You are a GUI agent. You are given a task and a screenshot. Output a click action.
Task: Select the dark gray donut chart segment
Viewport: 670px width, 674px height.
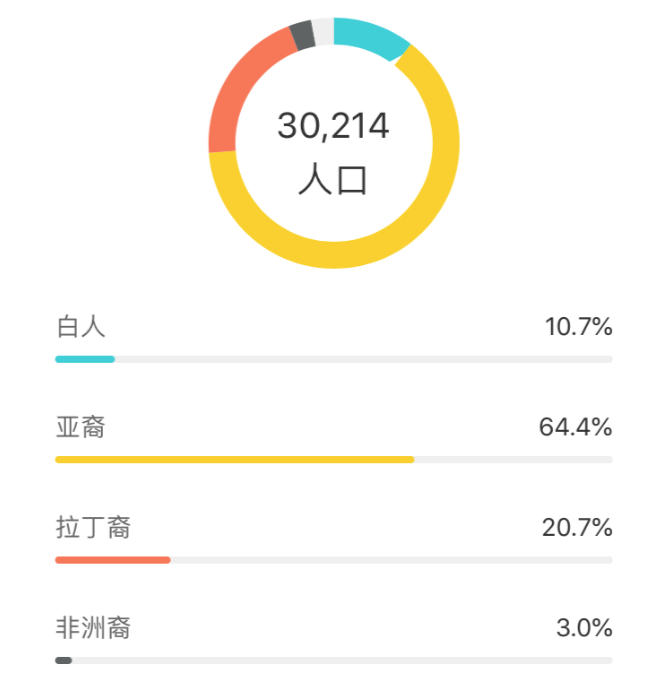point(302,35)
